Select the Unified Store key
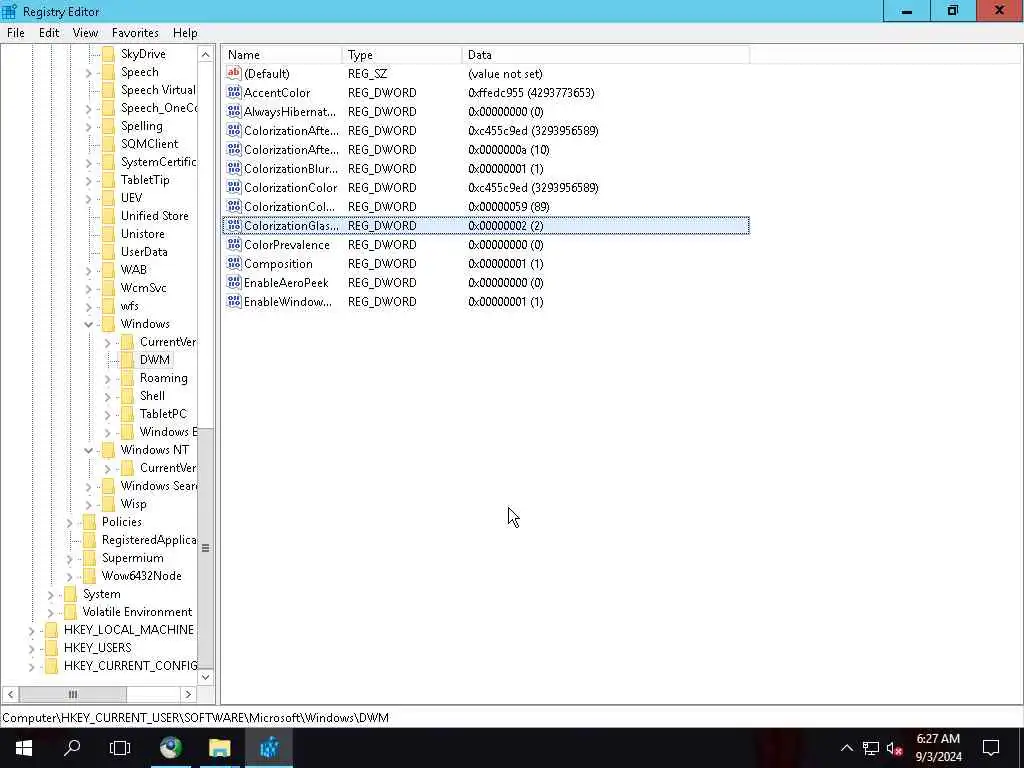This screenshot has height=768, width=1024. 155,216
